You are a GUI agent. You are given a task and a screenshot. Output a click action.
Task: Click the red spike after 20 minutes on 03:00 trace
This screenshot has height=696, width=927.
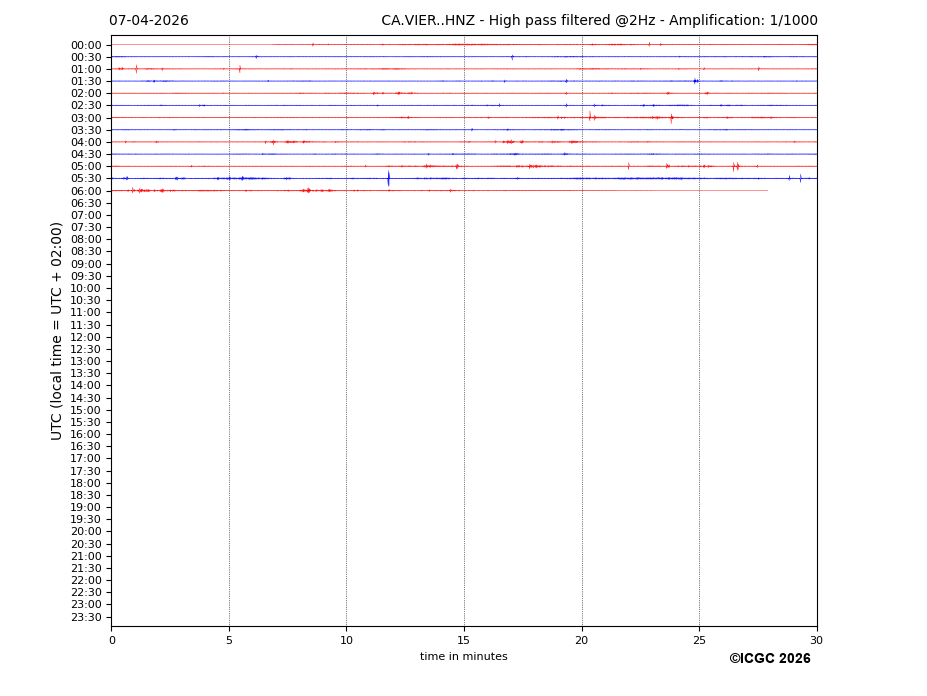coord(590,117)
